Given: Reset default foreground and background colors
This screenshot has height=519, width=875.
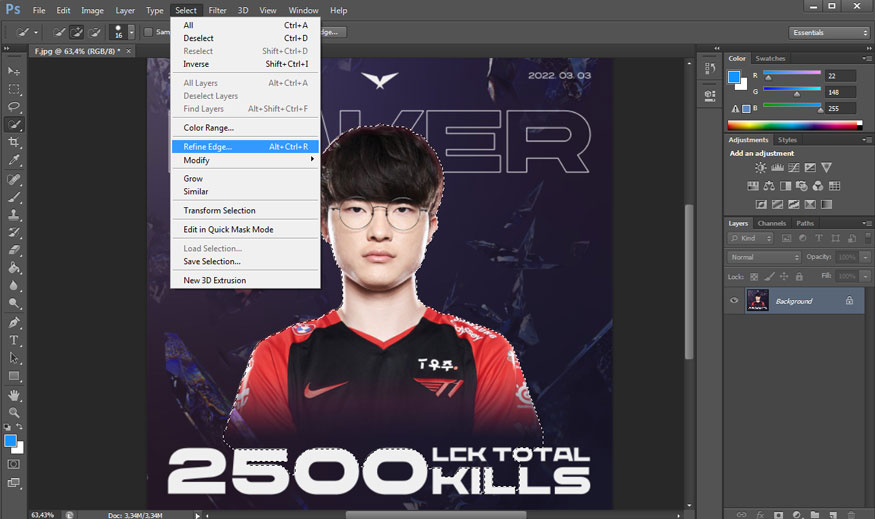Looking at the screenshot, I should [x=7, y=427].
